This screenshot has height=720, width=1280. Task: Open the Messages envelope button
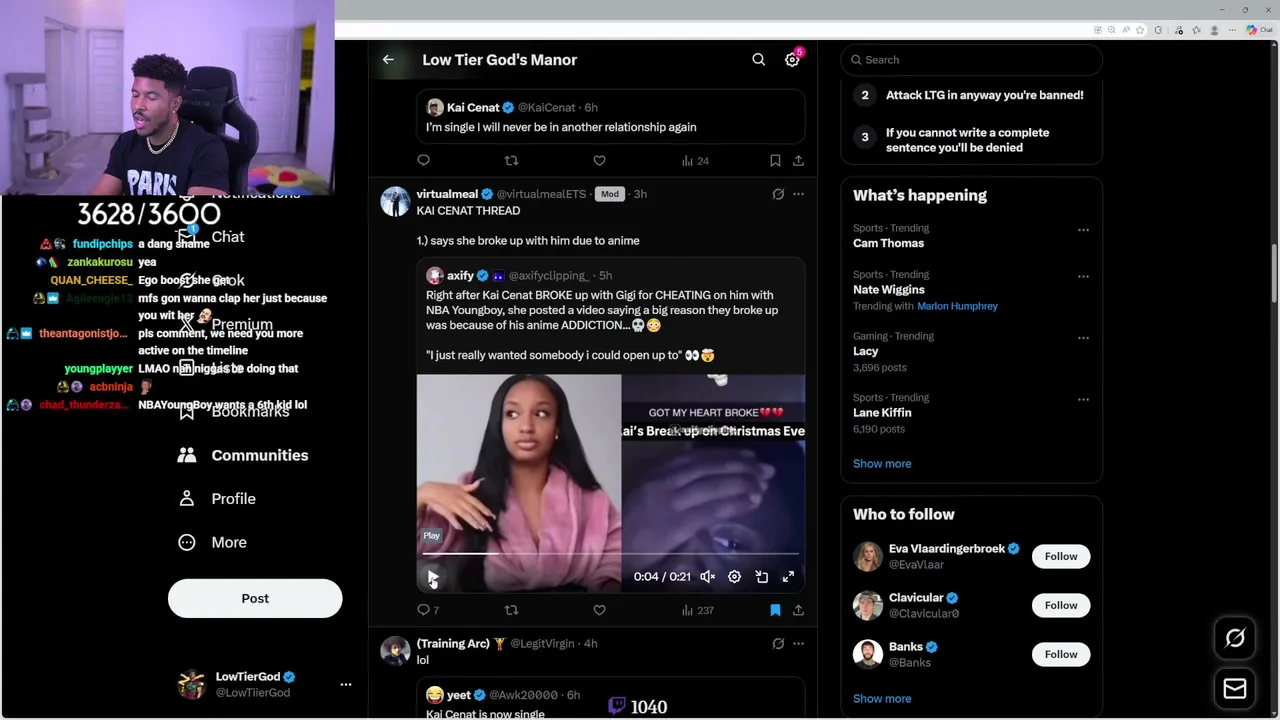pyautogui.click(x=1235, y=689)
